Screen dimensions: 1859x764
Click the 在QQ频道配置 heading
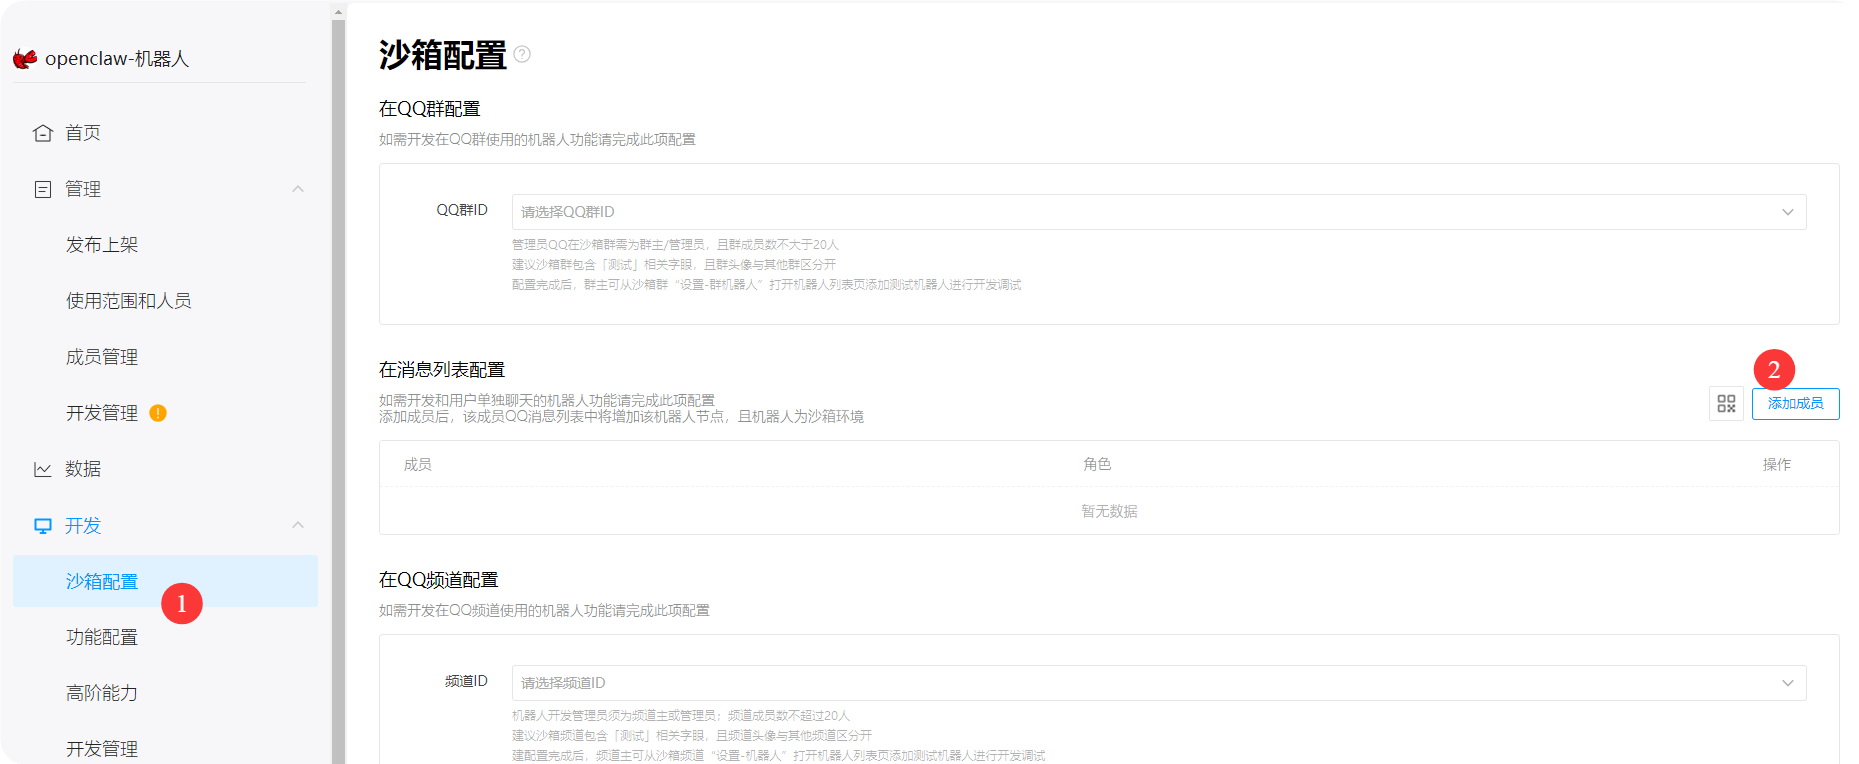pos(439,580)
